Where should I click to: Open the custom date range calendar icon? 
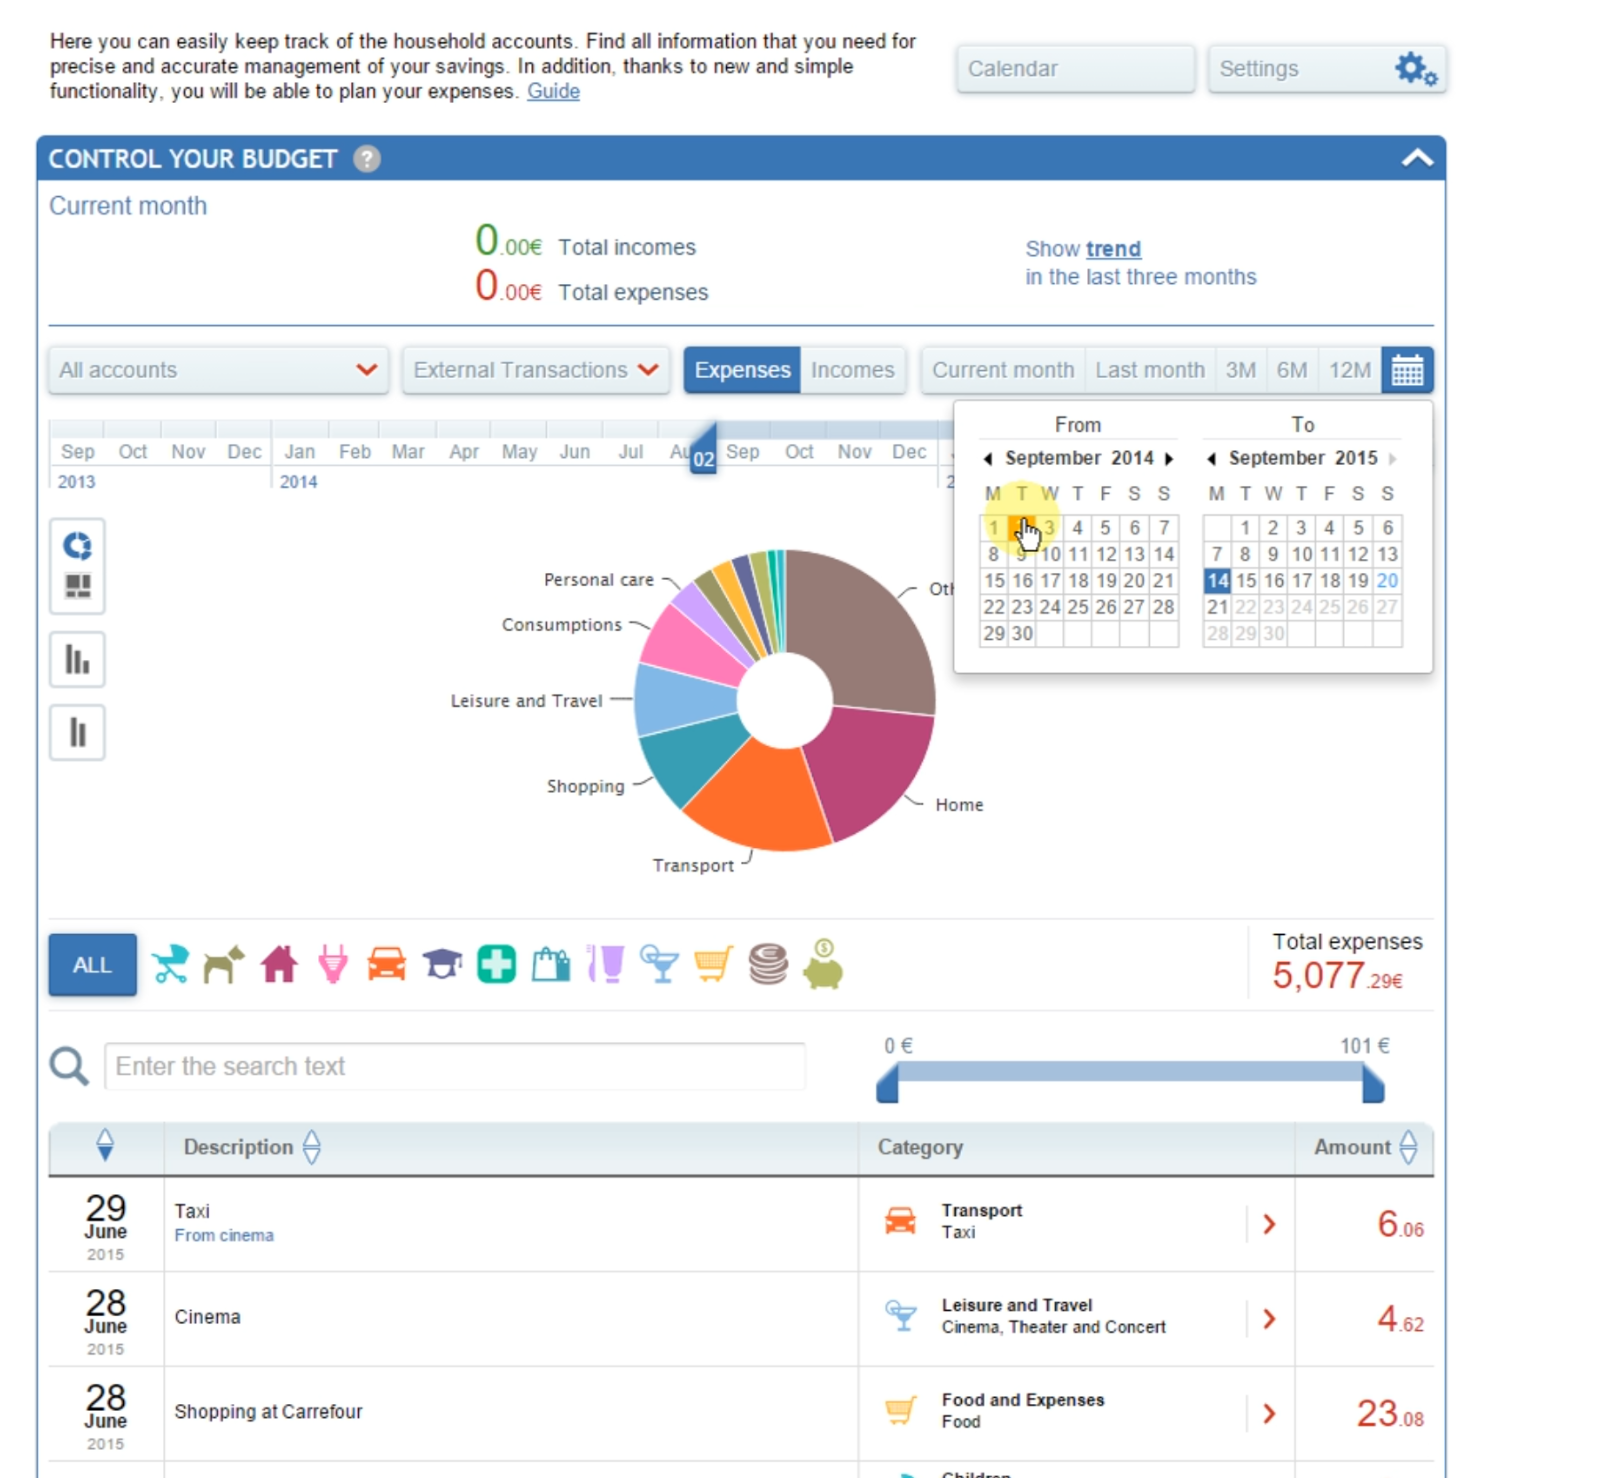(x=1407, y=370)
